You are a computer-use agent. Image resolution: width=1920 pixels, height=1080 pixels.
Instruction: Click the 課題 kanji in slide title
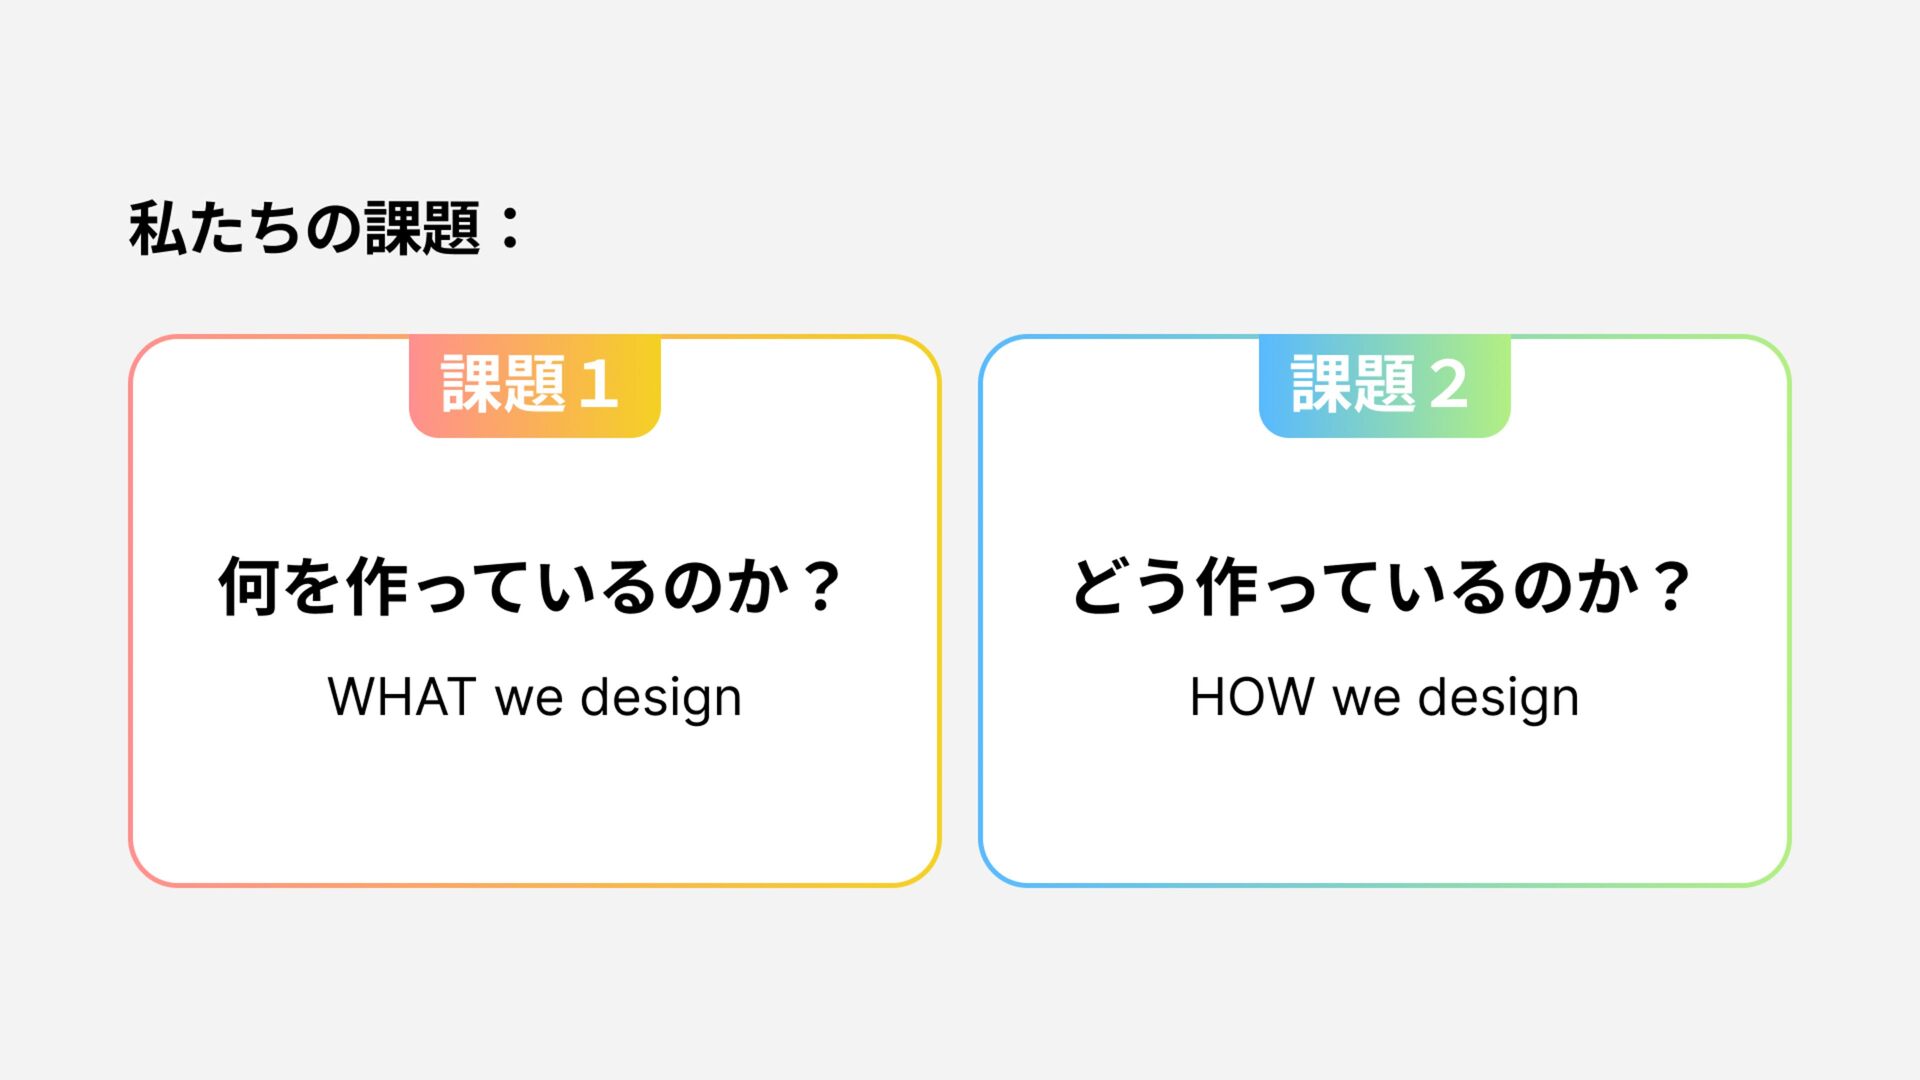coord(422,228)
